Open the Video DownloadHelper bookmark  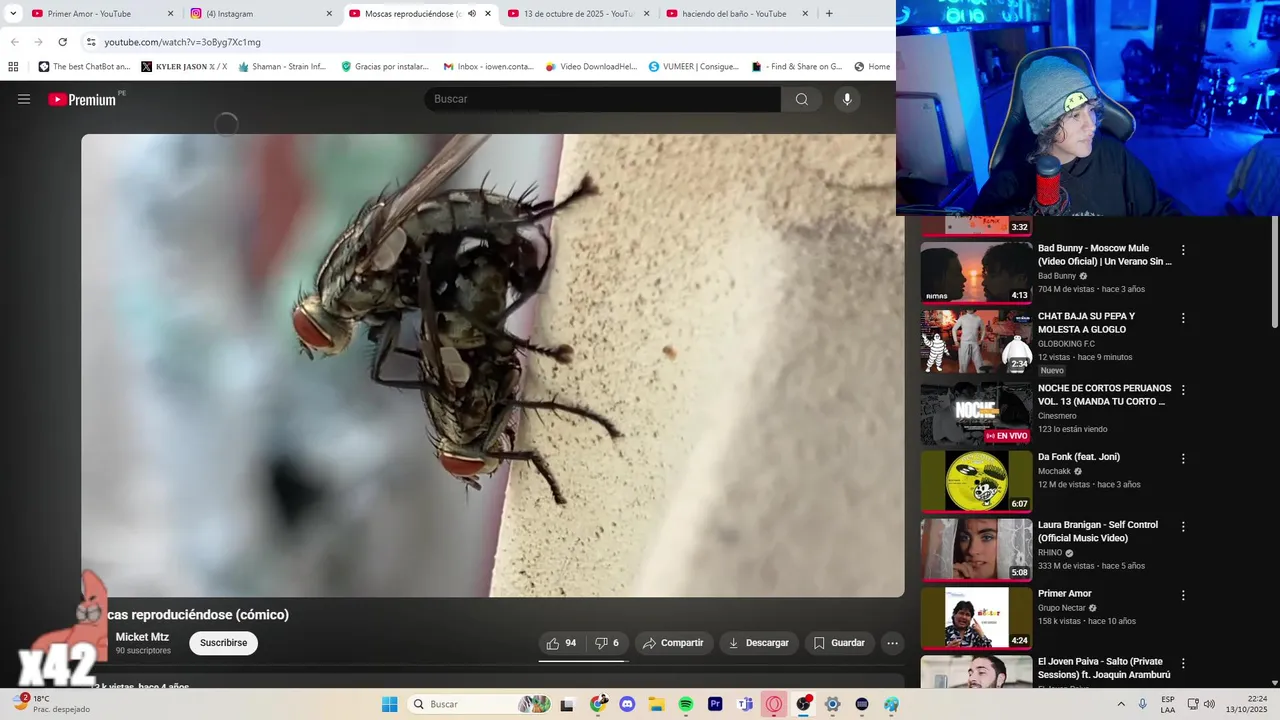[x=591, y=67]
